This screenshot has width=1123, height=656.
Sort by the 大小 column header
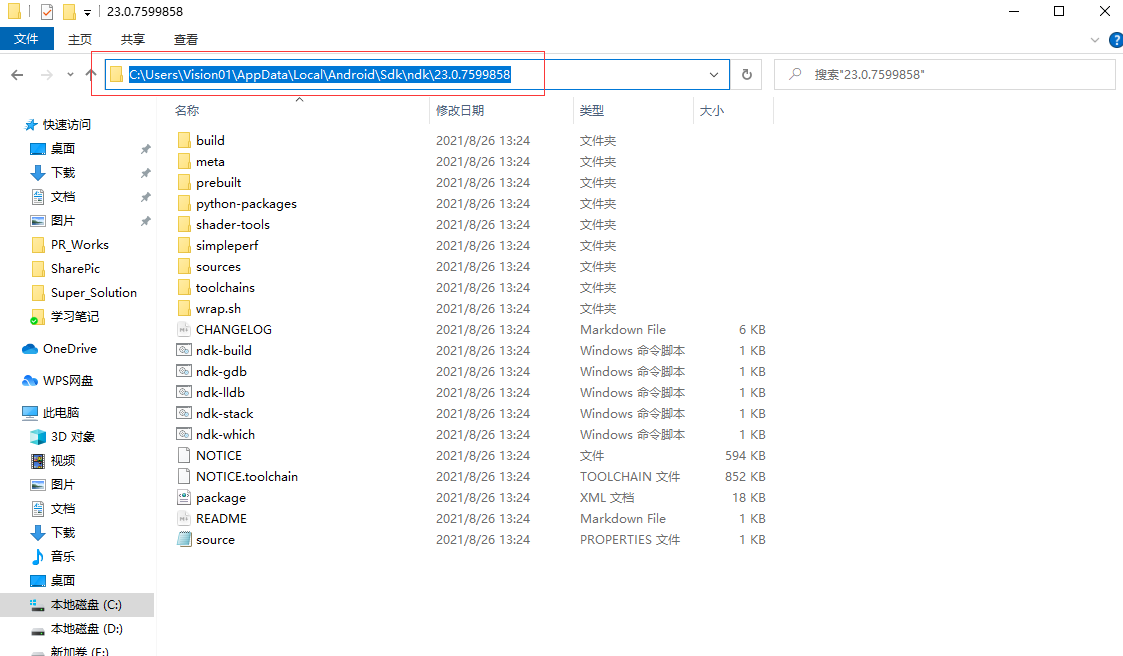click(x=711, y=110)
